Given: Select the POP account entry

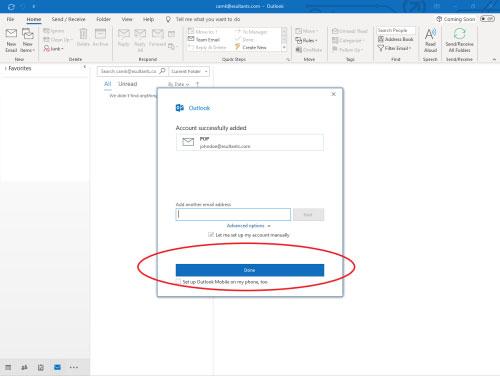Looking at the screenshot, I should point(250,142).
